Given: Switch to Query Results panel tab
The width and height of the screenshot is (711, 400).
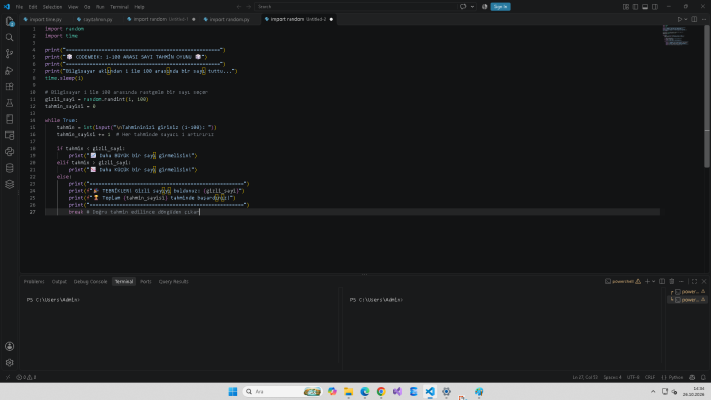Looking at the screenshot, I should [x=173, y=282].
